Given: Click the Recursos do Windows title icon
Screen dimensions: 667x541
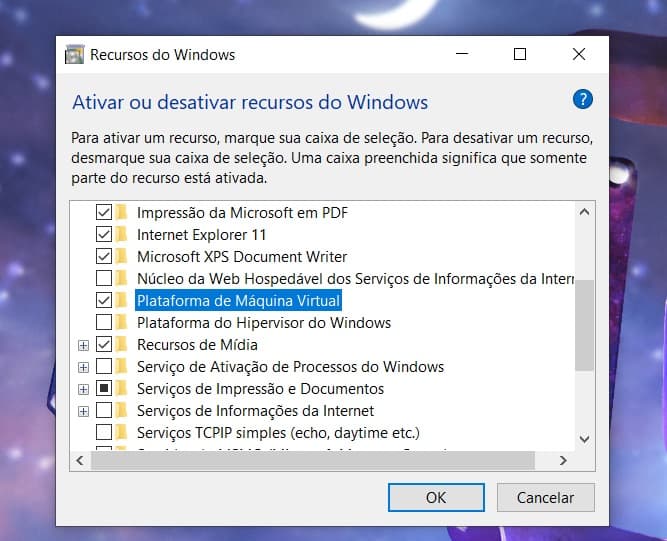Looking at the screenshot, I should 75,54.
